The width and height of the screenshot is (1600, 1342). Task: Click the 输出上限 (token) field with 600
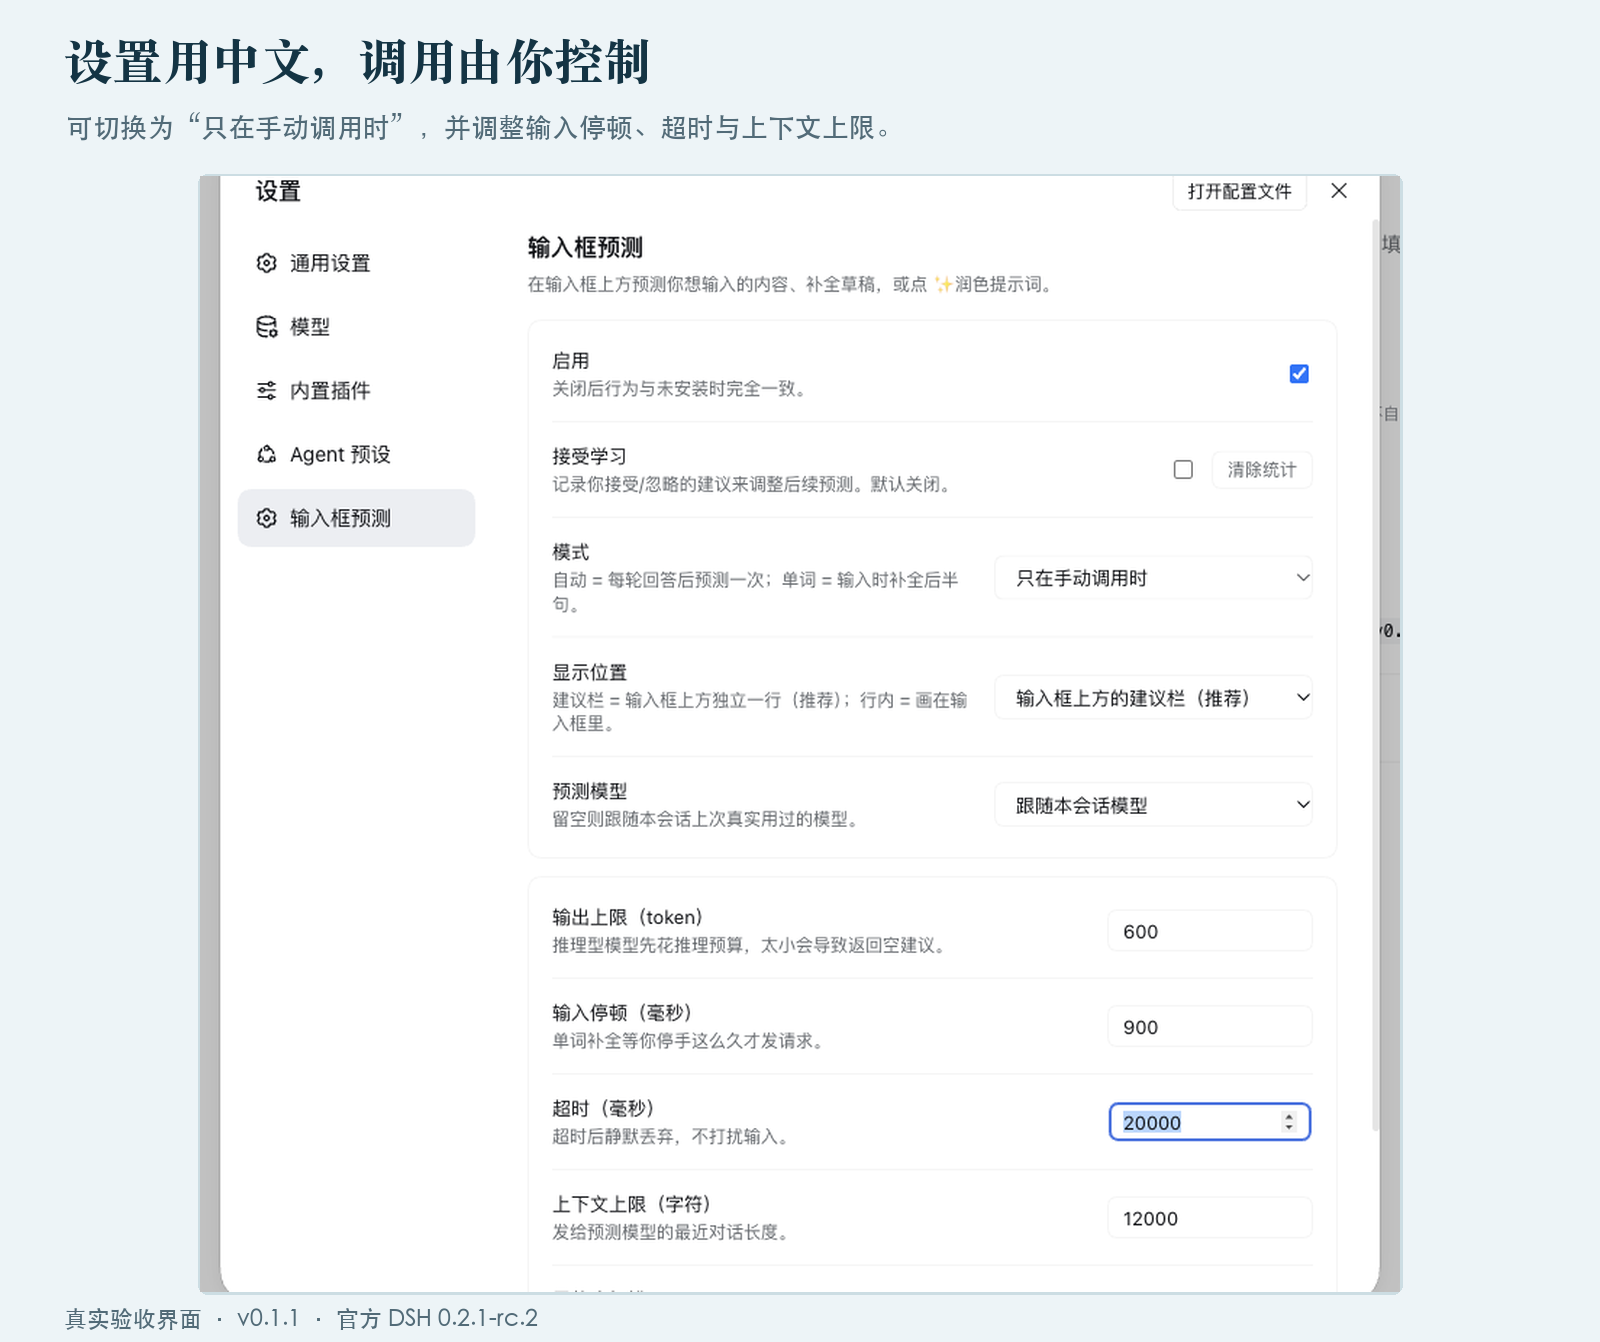pyautogui.click(x=1210, y=931)
